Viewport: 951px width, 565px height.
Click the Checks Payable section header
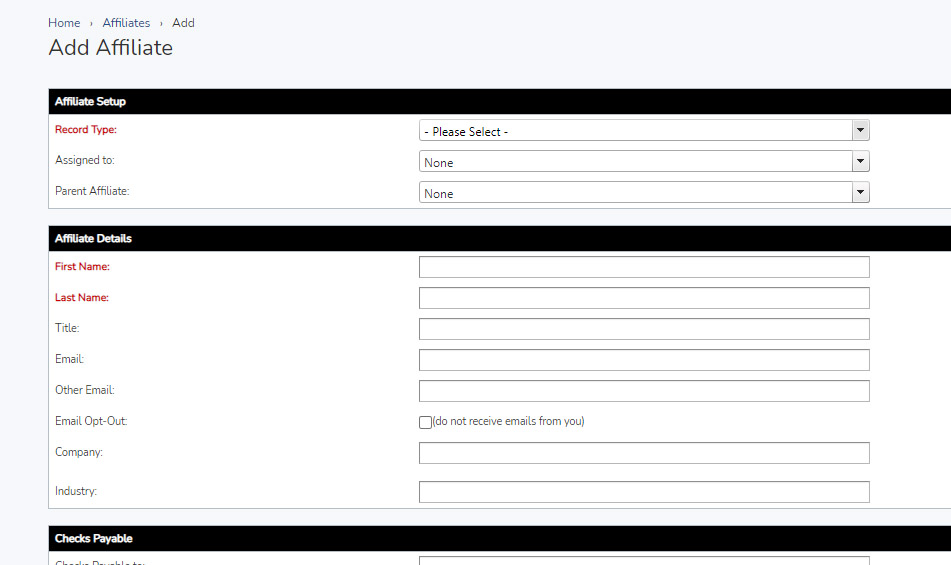coord(93,539)
